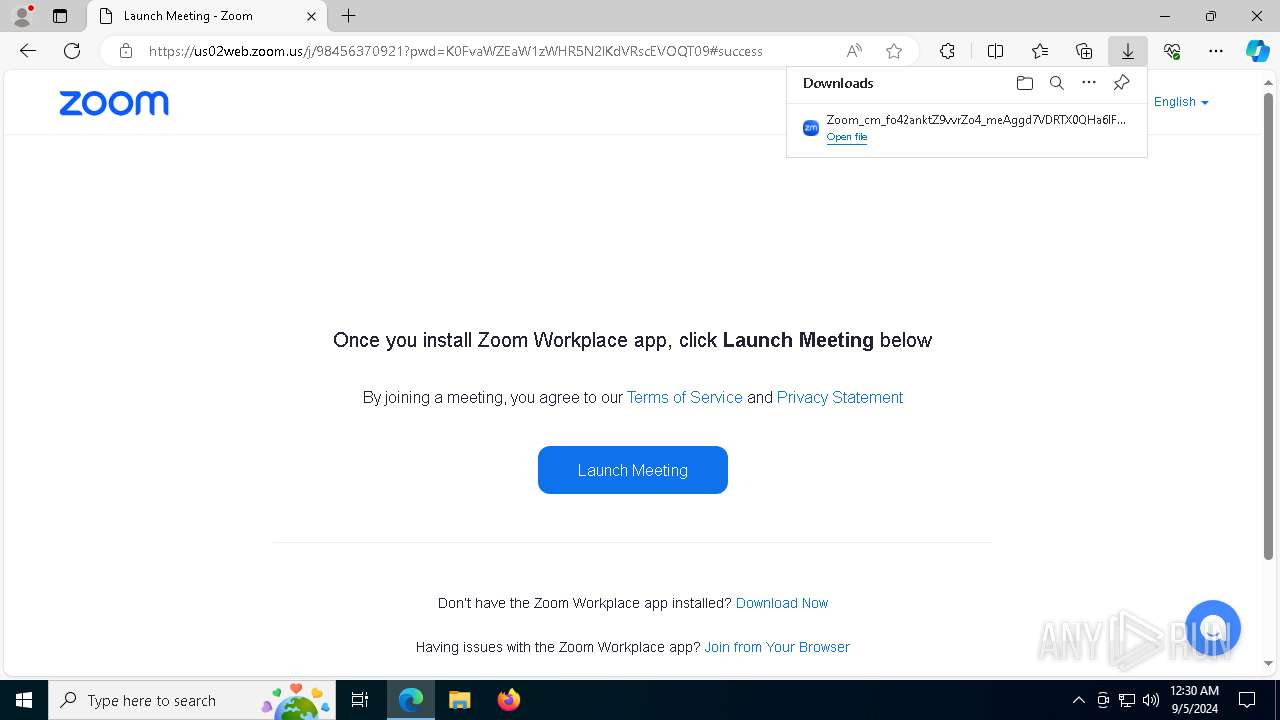Open the Terms of Service link

685,397
